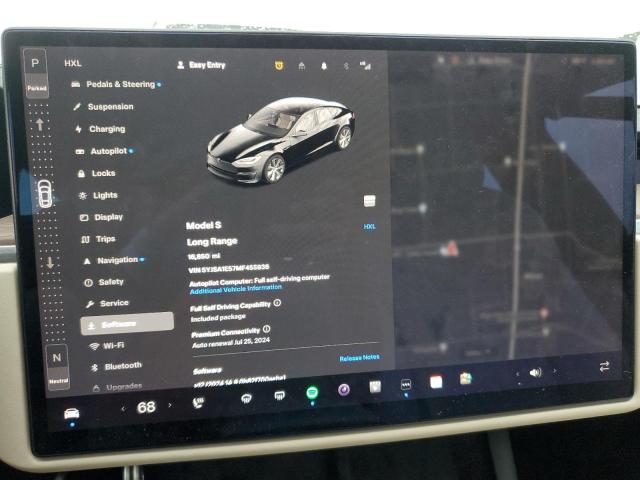The height and width of the screenshot is (480, 640).
Task: Open Navigation settings
Action: tap(113, 260)
